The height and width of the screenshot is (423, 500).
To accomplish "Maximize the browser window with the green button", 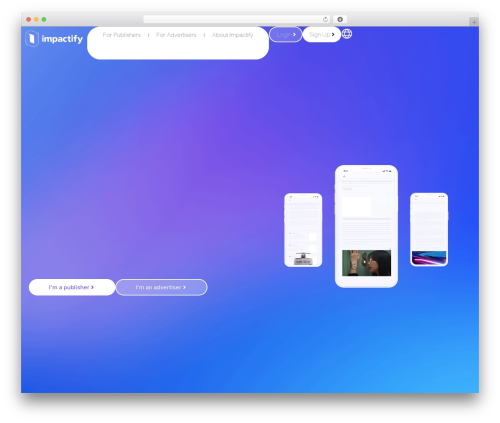I will point(44,19).
